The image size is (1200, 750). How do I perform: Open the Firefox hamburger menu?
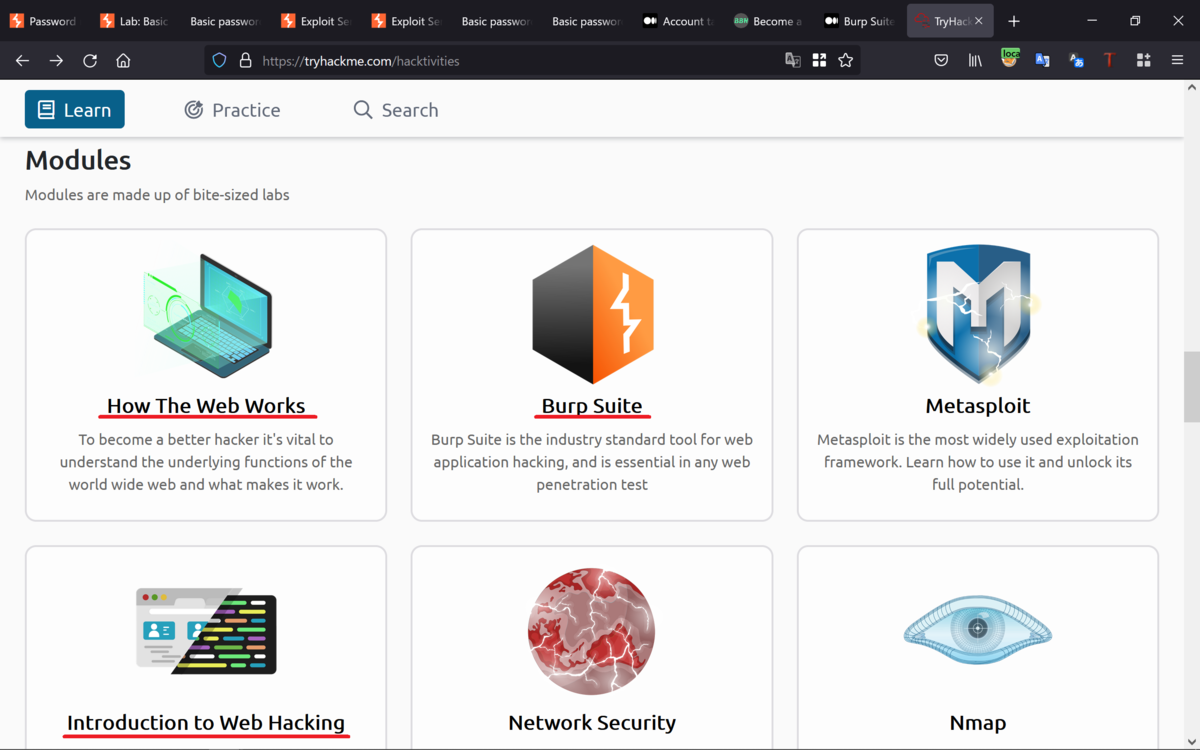pyautogui.click(x=1177, y=61)
